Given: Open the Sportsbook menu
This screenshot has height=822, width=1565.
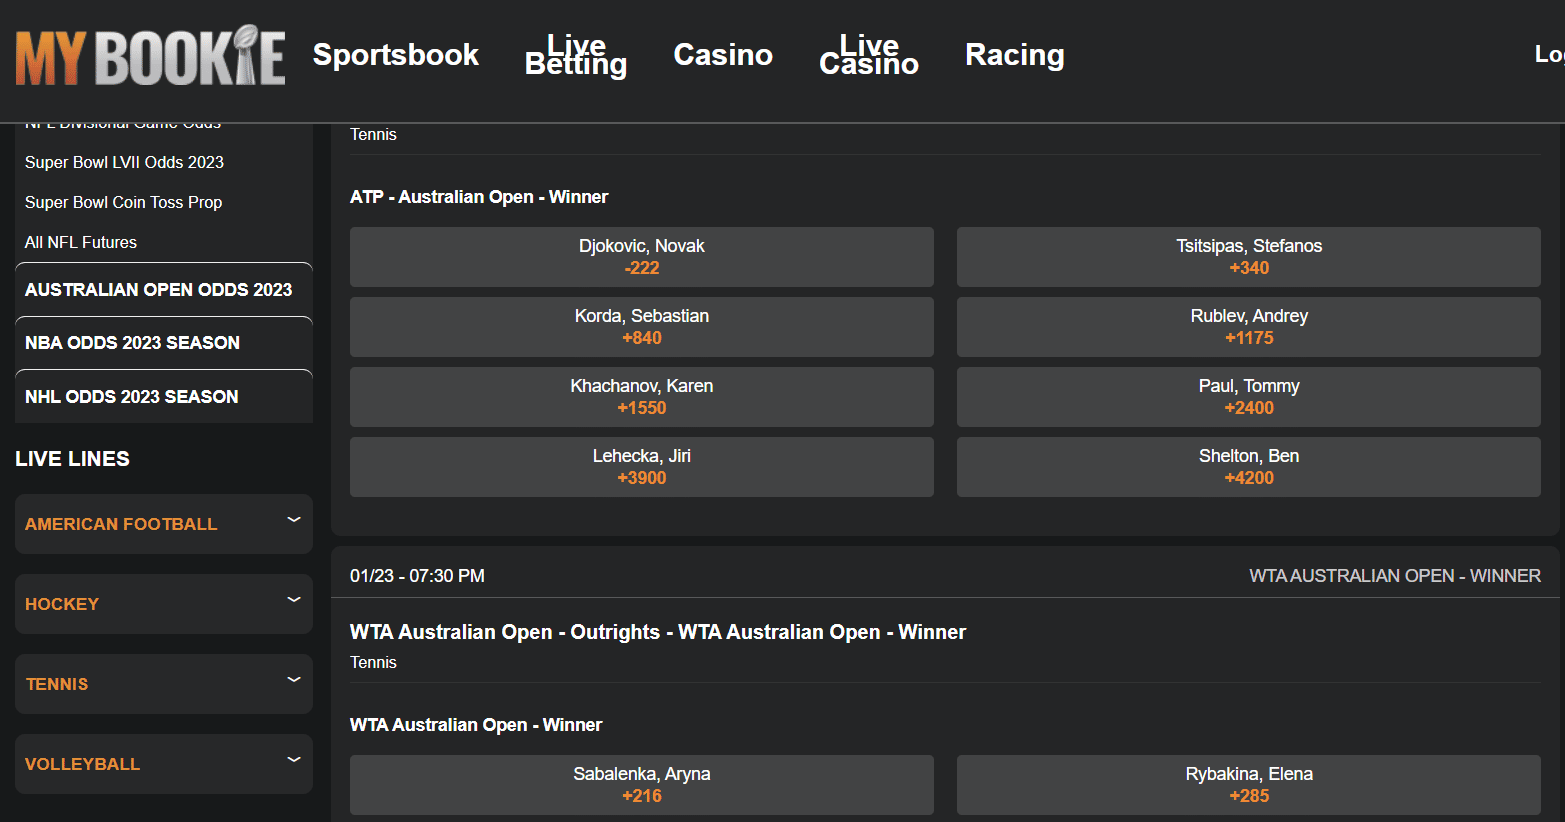Looking at the screenshot, I should click(x=396, y=55).
